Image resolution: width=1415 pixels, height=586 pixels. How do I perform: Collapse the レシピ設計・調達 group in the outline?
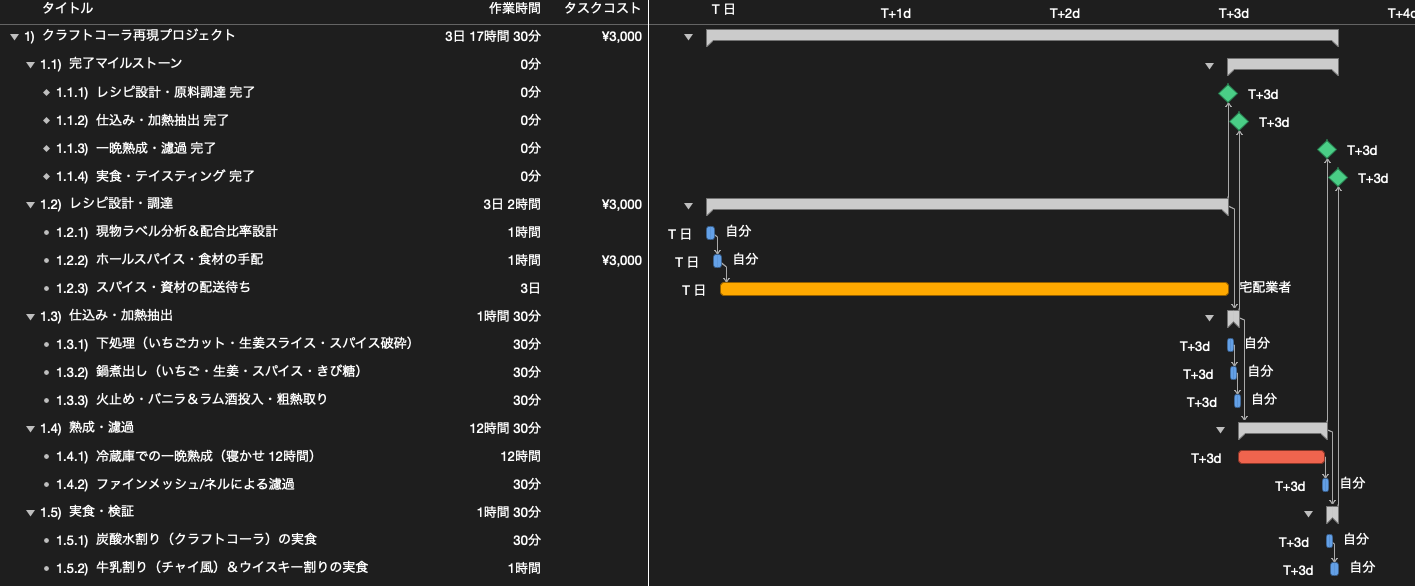click(x=31, y=205)
